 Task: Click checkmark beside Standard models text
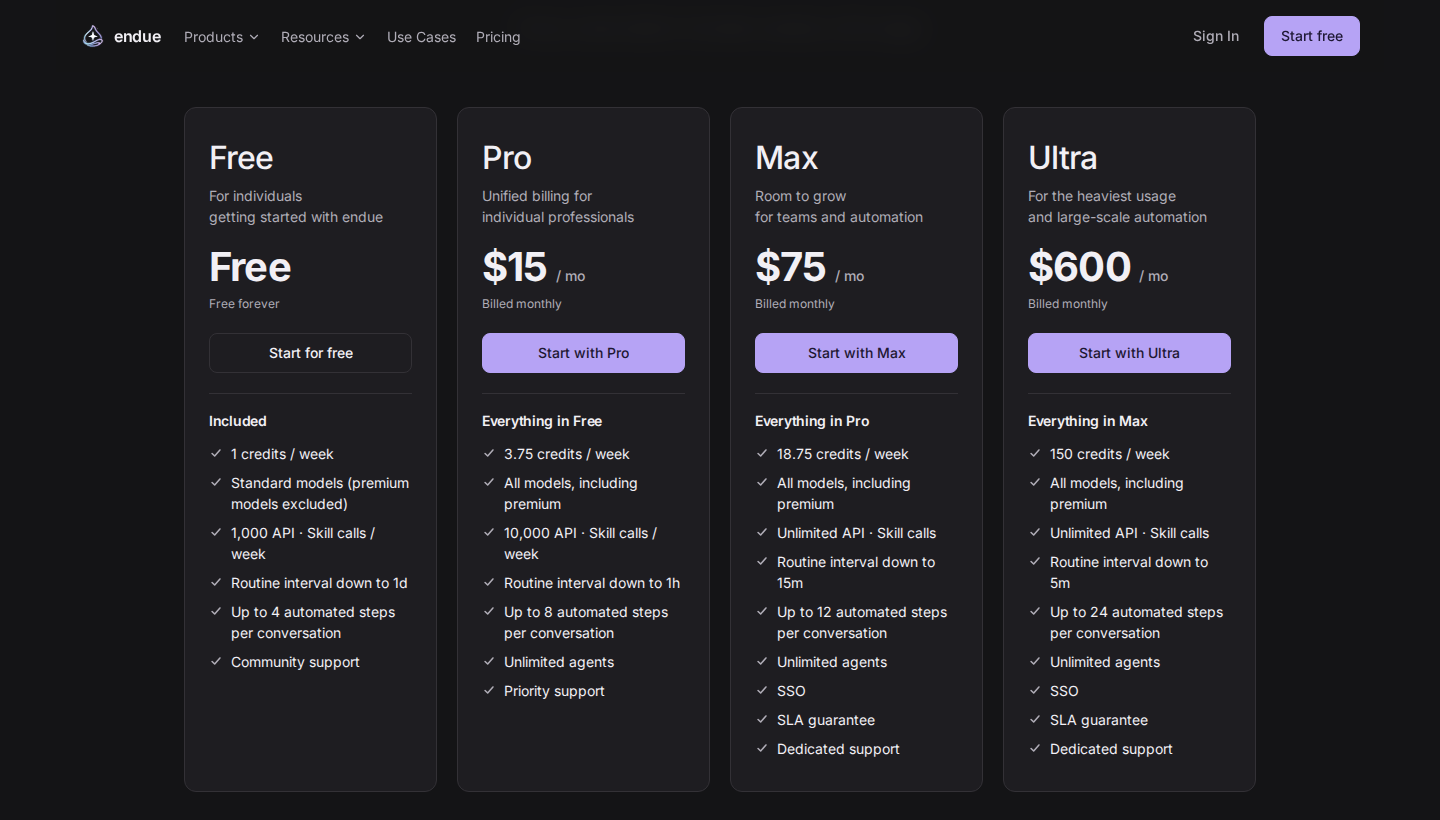pos(216,483)
